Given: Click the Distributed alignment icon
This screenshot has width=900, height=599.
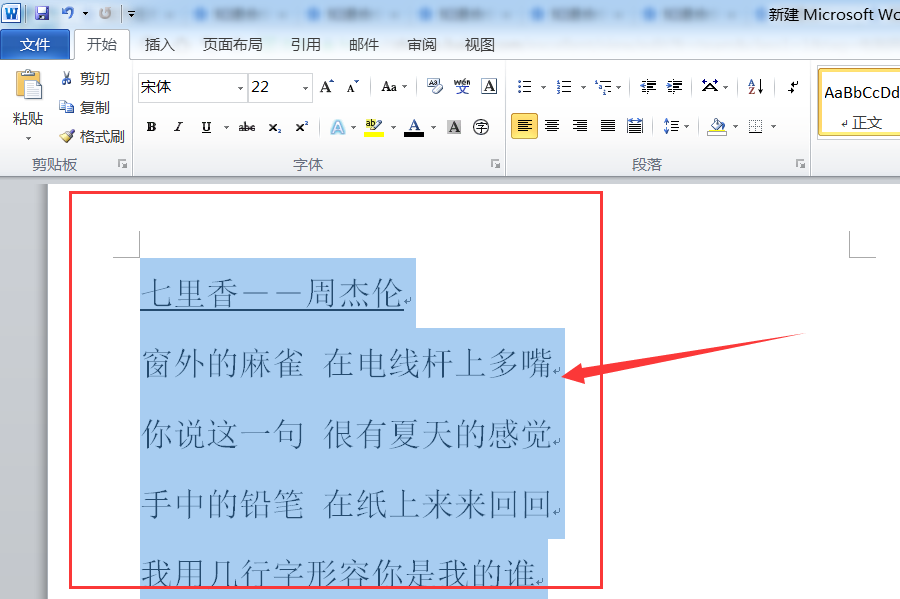Looking at the screenshot, I should (x=635, y=126).
